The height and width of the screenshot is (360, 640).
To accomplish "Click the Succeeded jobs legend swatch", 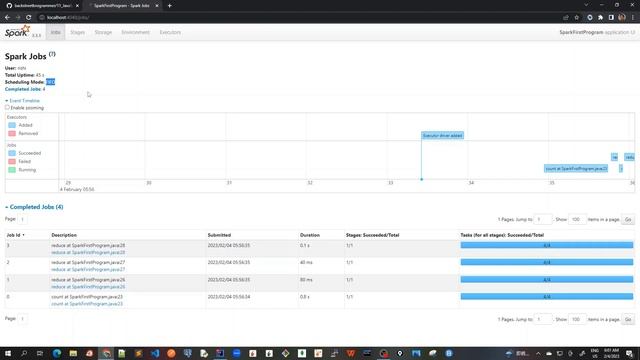I will click(12, 153).
